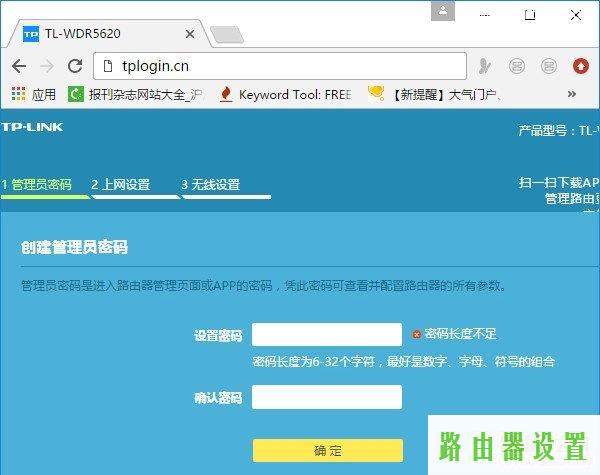Click the 设置密码 password field
This screenshot has height=475, width=600.
point(327,334)
